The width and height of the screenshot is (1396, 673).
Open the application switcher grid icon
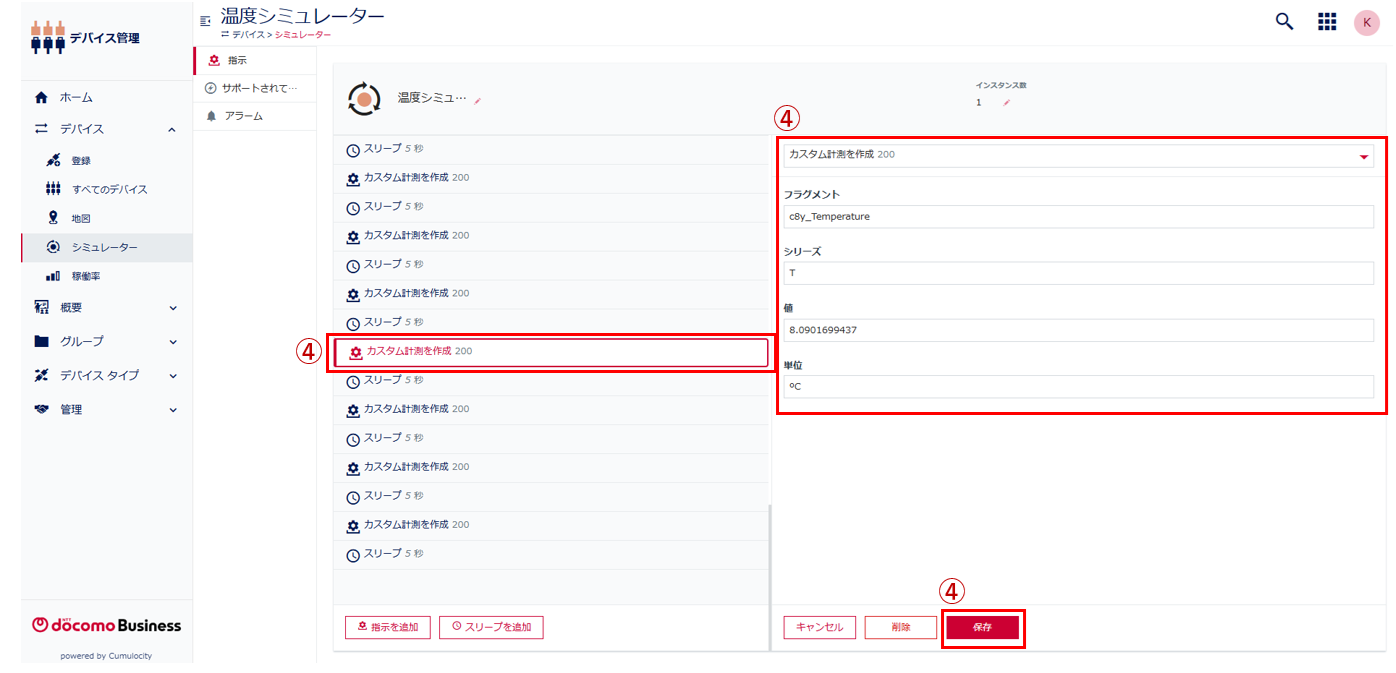coord(1327,22)
